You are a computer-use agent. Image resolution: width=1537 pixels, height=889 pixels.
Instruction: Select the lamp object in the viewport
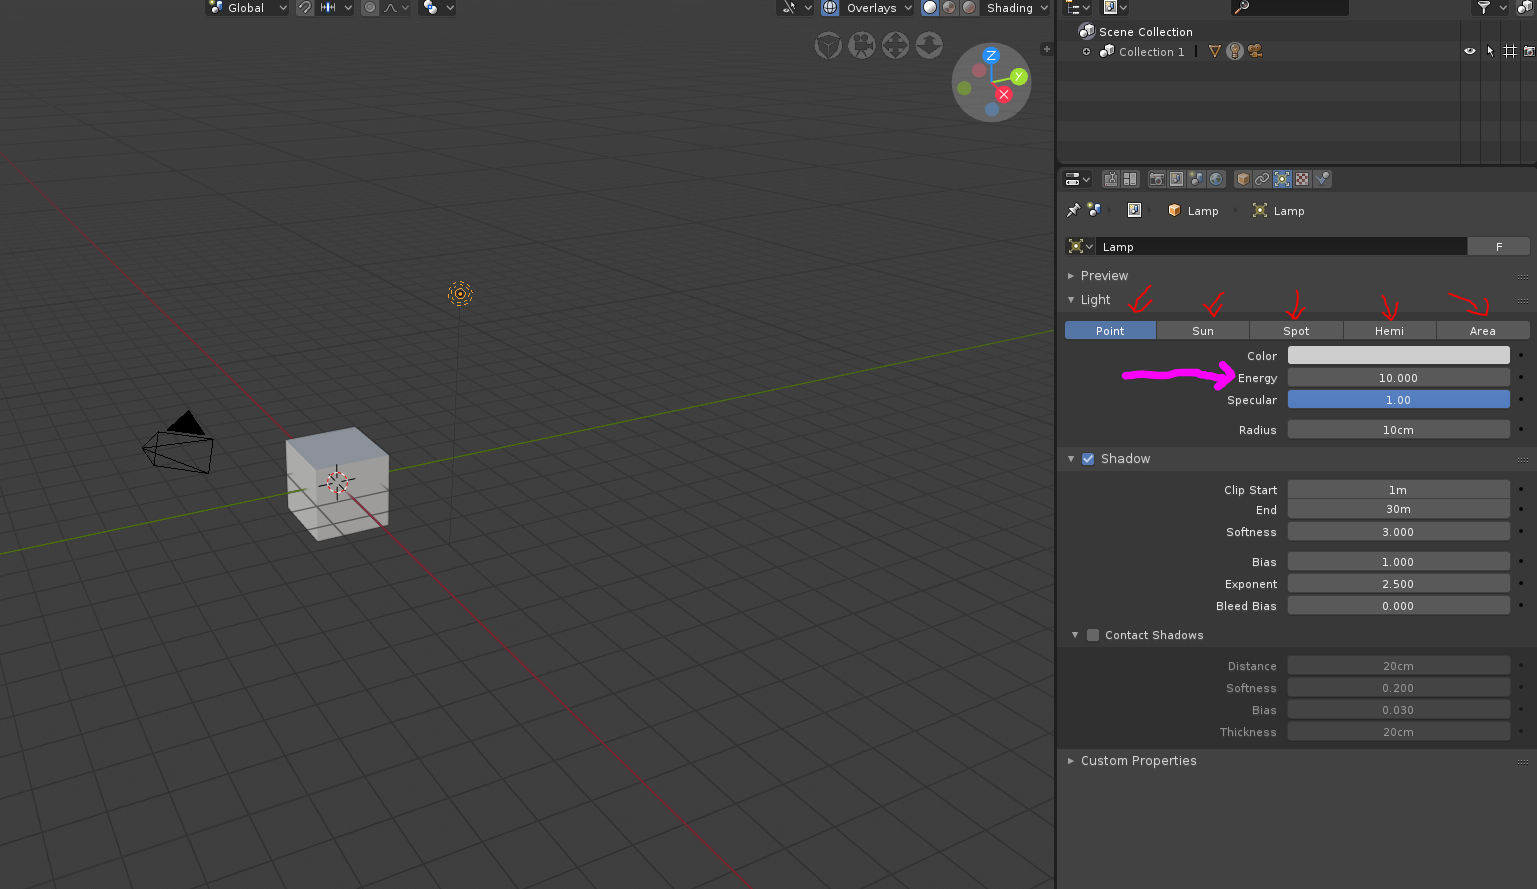point(460,294)
